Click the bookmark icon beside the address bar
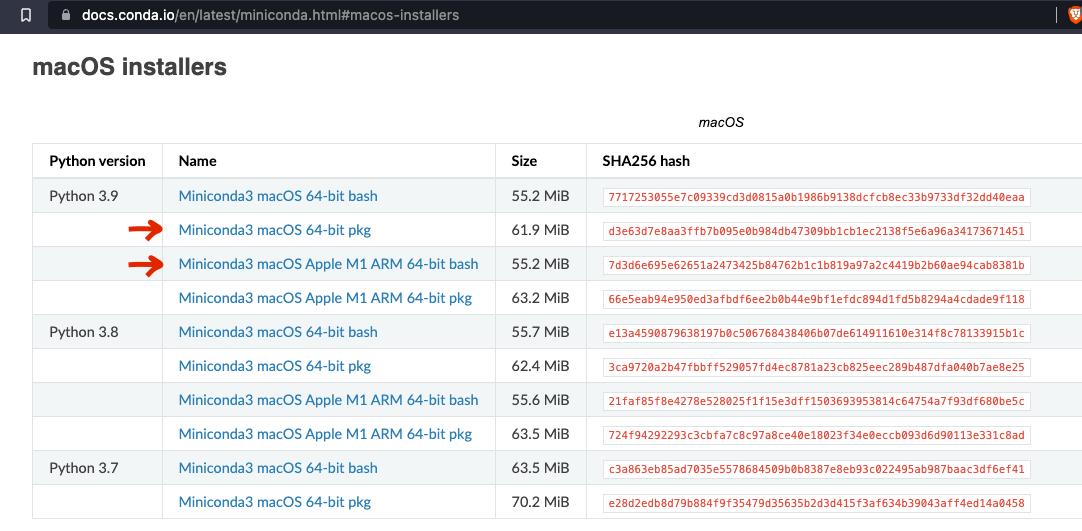The width and height of the screenshot is (1082, 531). click(x=26, y=15)
